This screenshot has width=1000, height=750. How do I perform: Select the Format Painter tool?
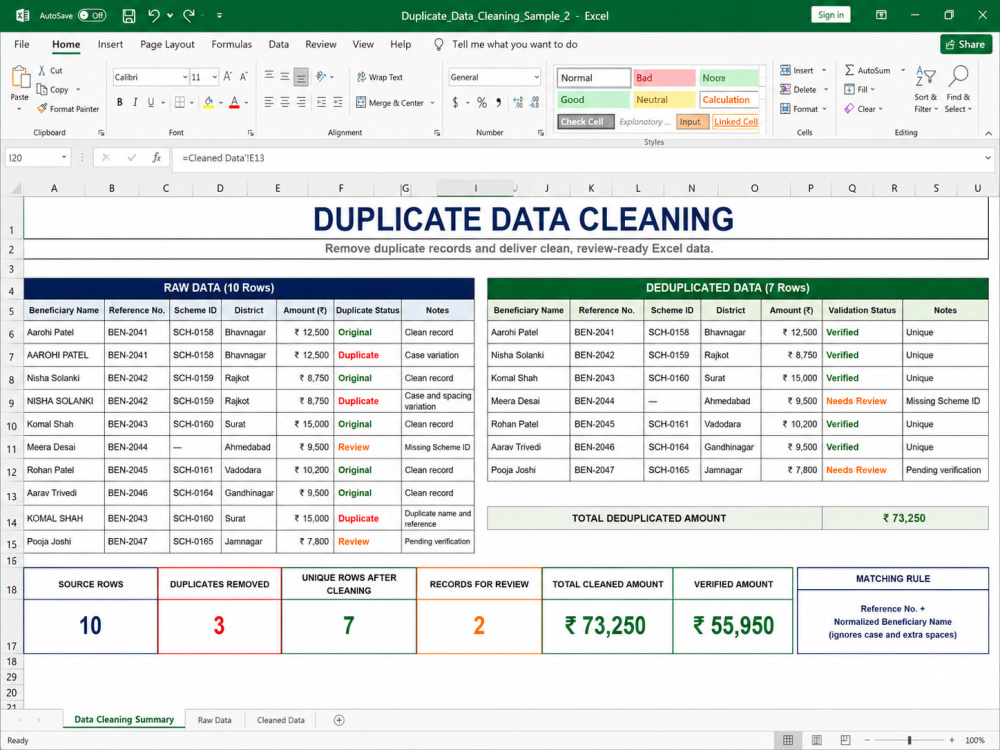[68, 109]
